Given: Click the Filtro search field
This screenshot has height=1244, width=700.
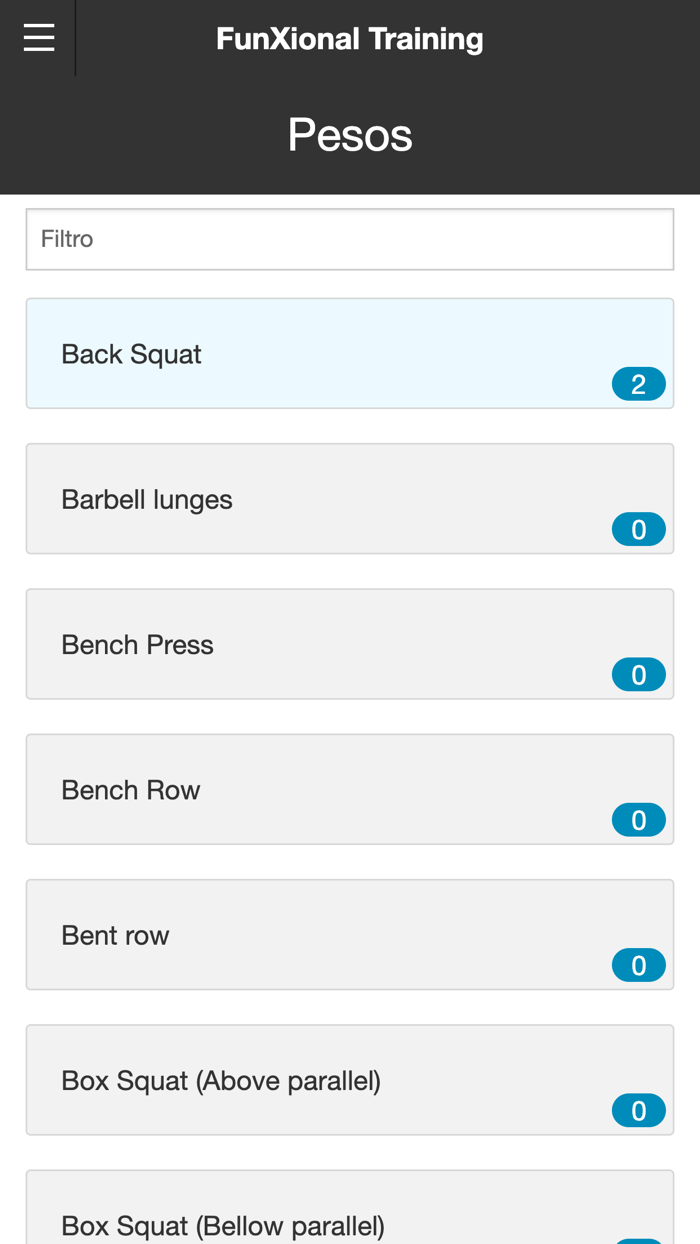Looking at the screenshot, I should coord(350,239).
